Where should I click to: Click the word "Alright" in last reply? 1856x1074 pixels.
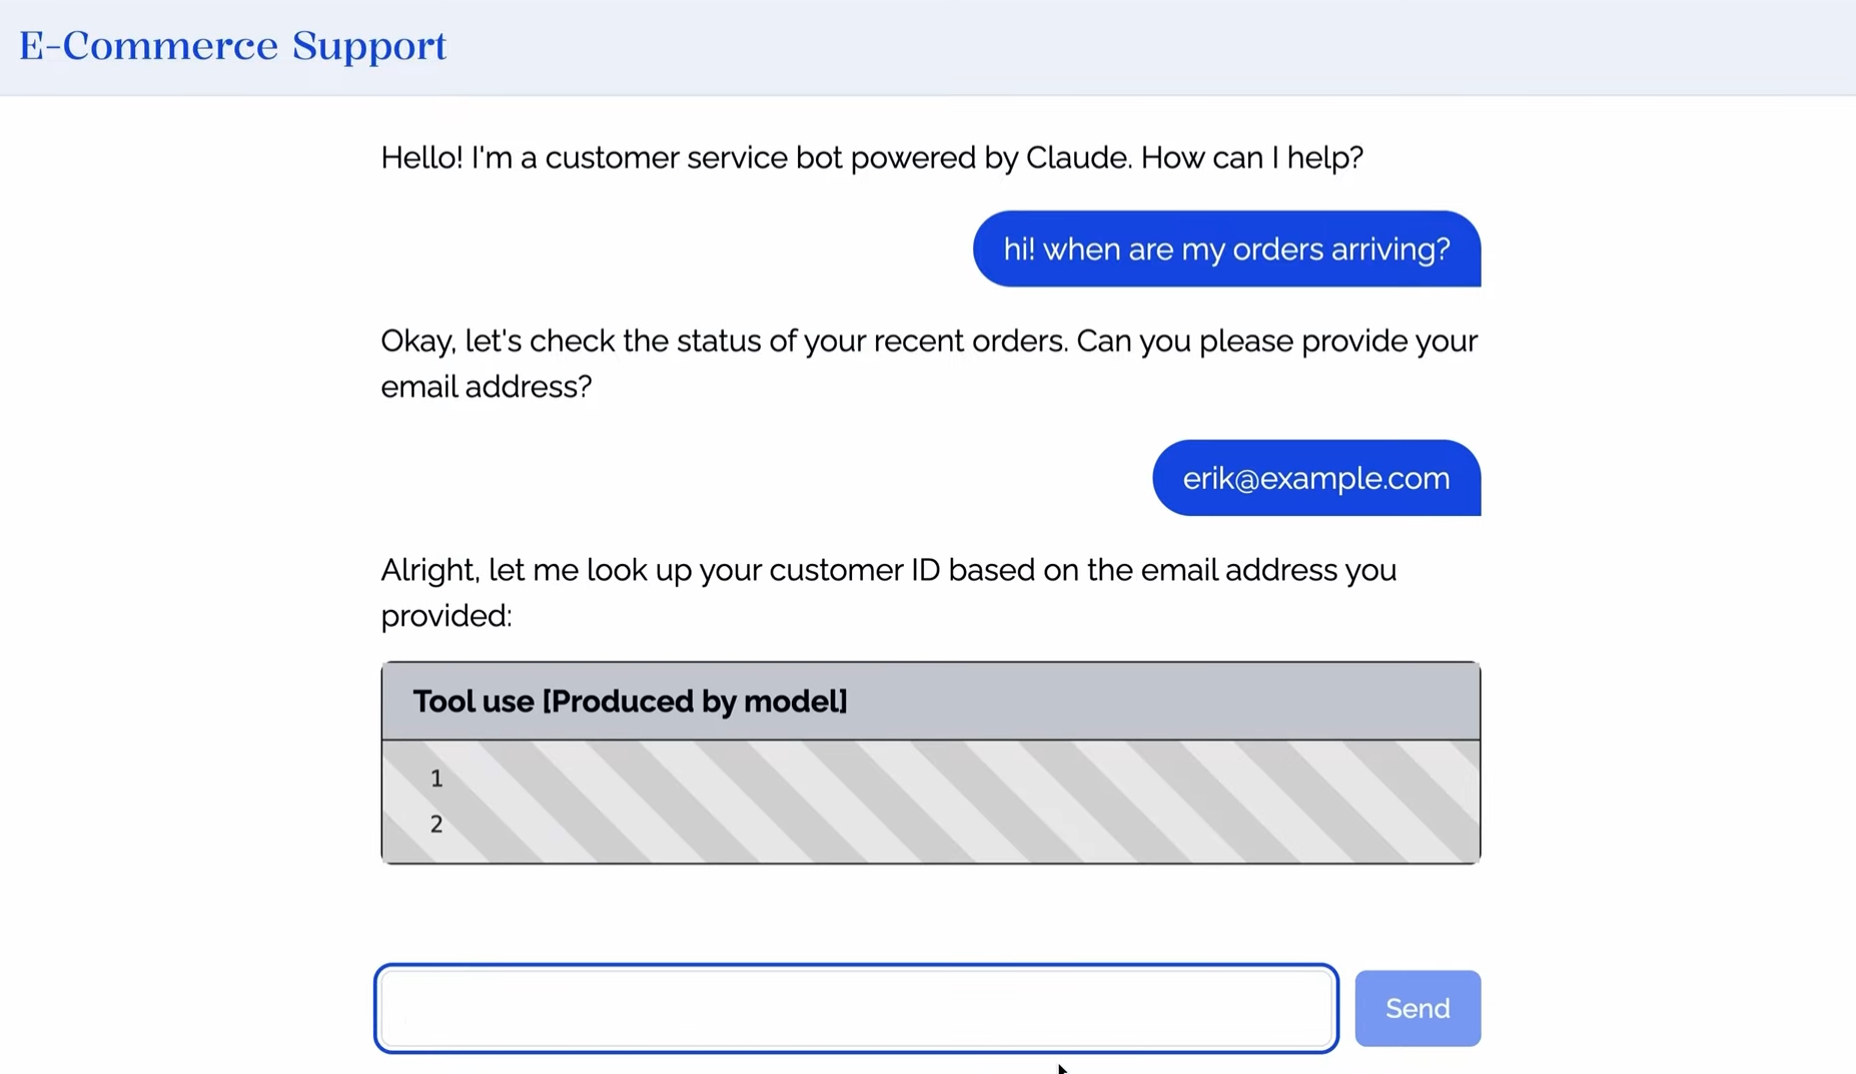click(x=429, y=571)
